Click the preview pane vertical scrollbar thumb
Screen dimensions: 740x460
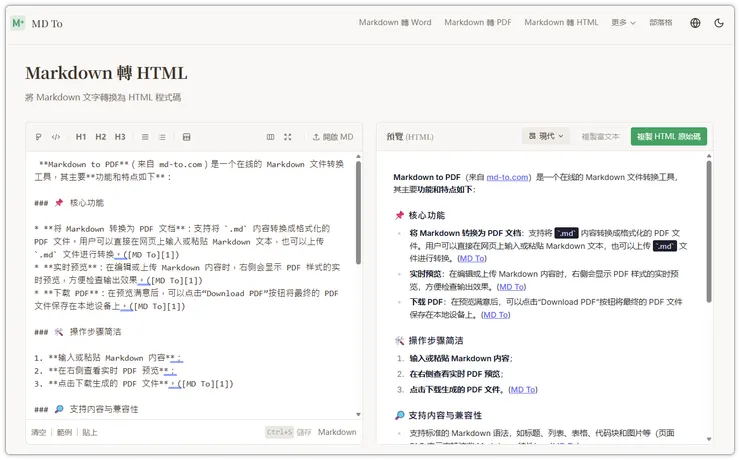pos(709,231)
